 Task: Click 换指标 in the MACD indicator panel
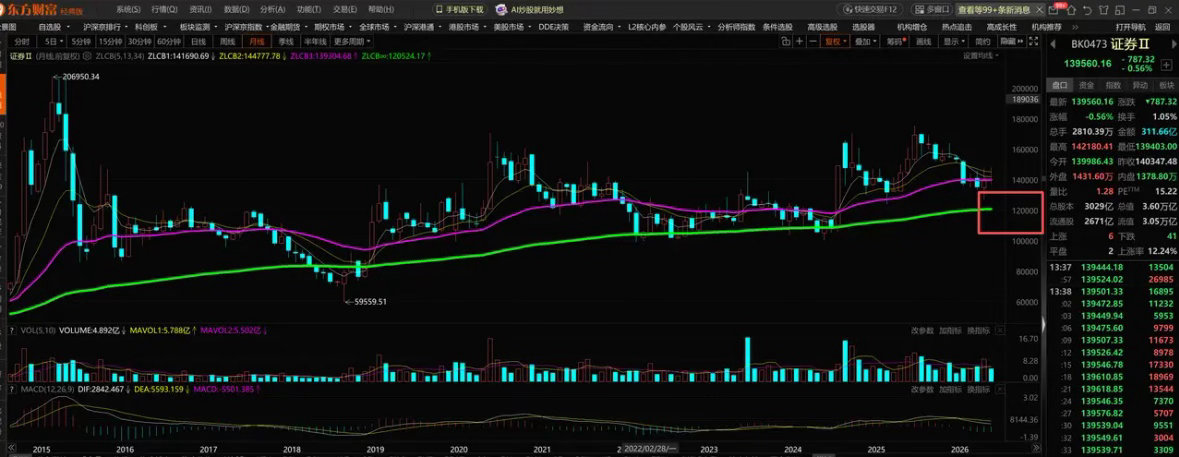pos(977,389)
